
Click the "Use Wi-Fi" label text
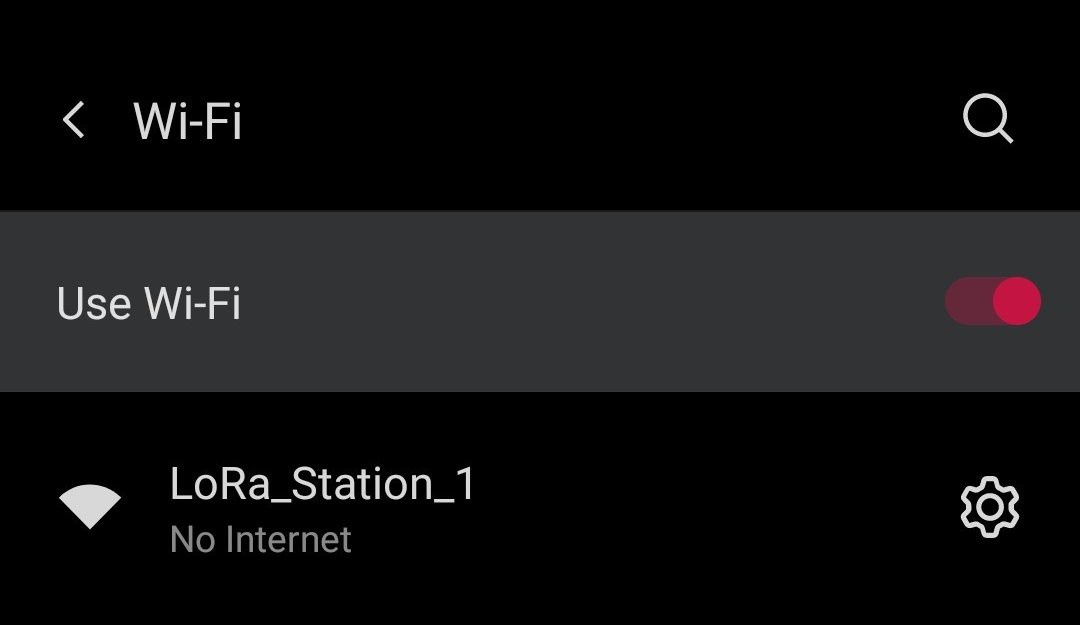149,303
